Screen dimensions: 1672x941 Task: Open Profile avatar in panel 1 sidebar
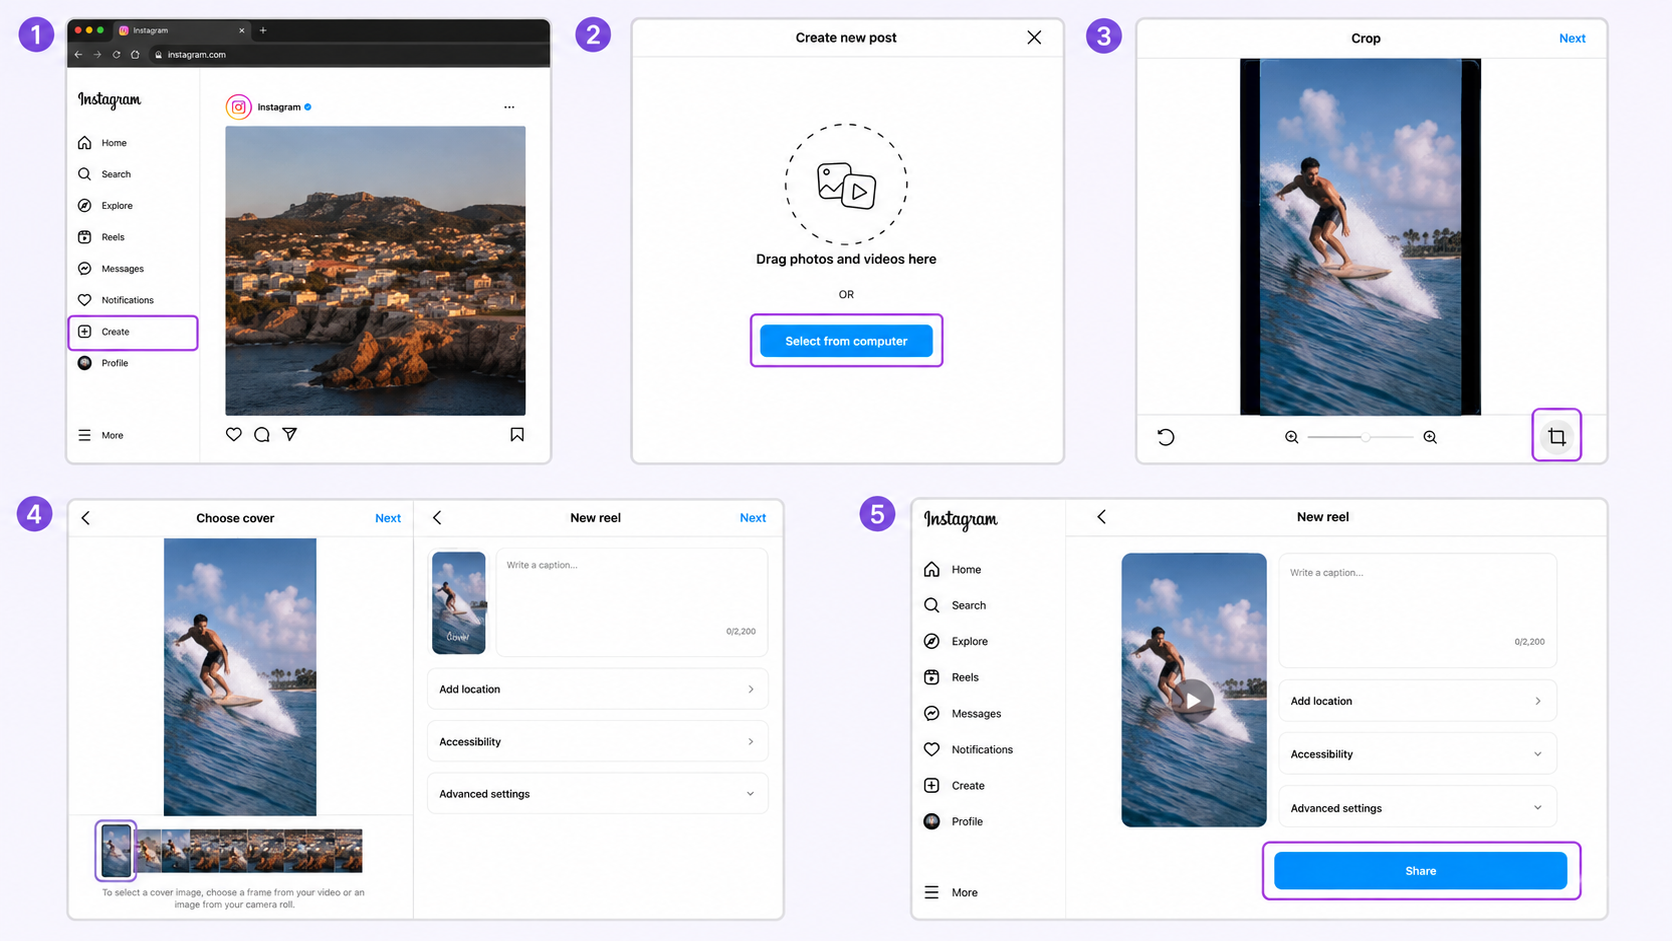[x=85, y=363]
